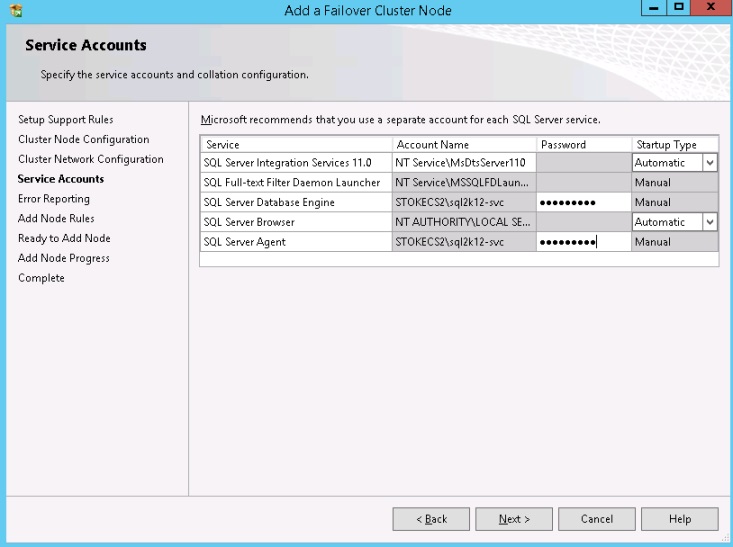
Task: Close the Add a Failover Cluster Node window
Action: click(x=711, y=7)
